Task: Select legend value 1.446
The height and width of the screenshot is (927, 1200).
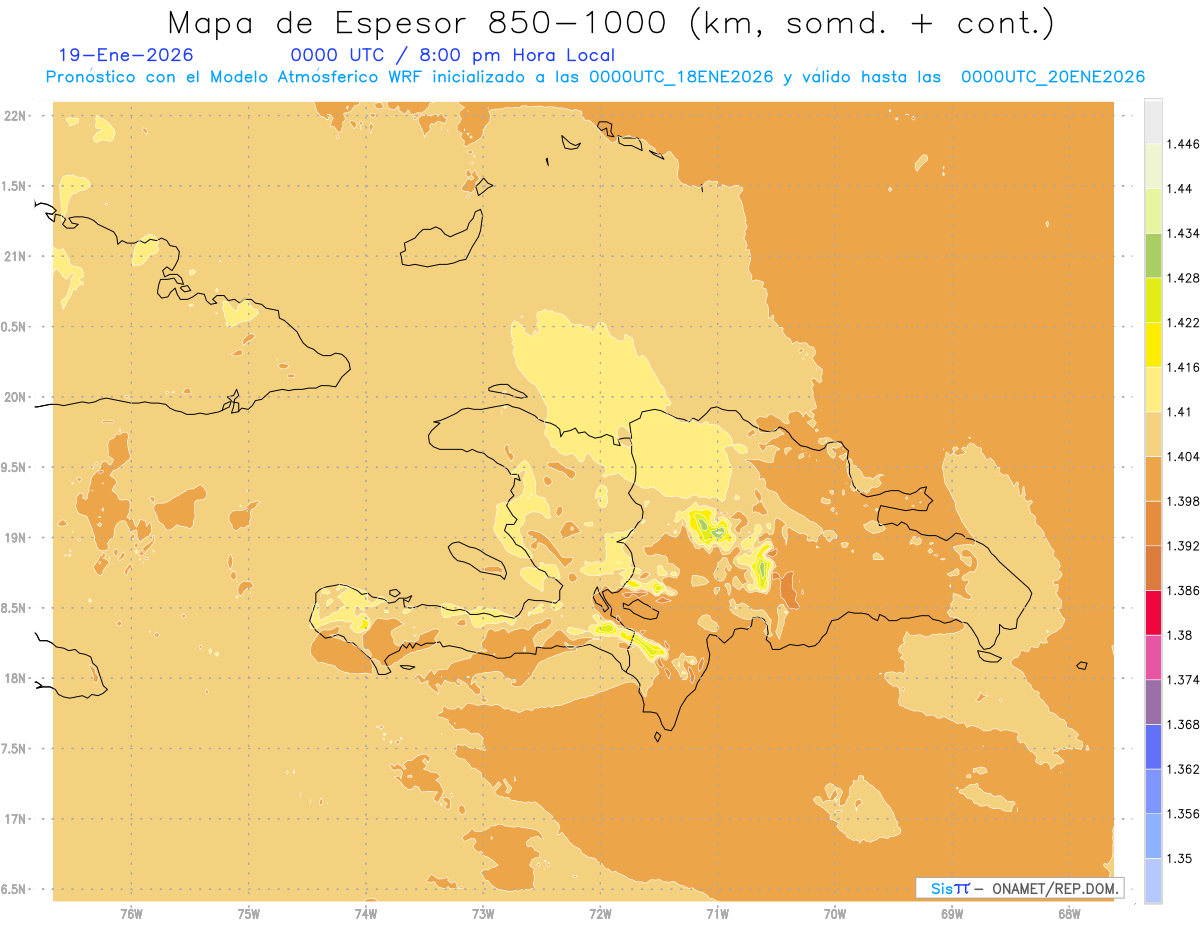Action: click(1181, 144)
